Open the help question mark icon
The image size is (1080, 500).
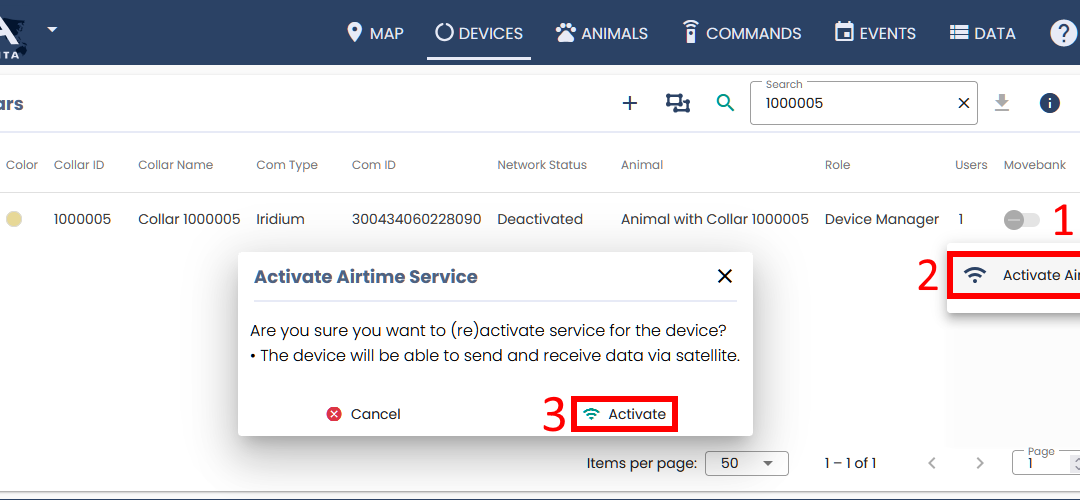point(1063,33)
